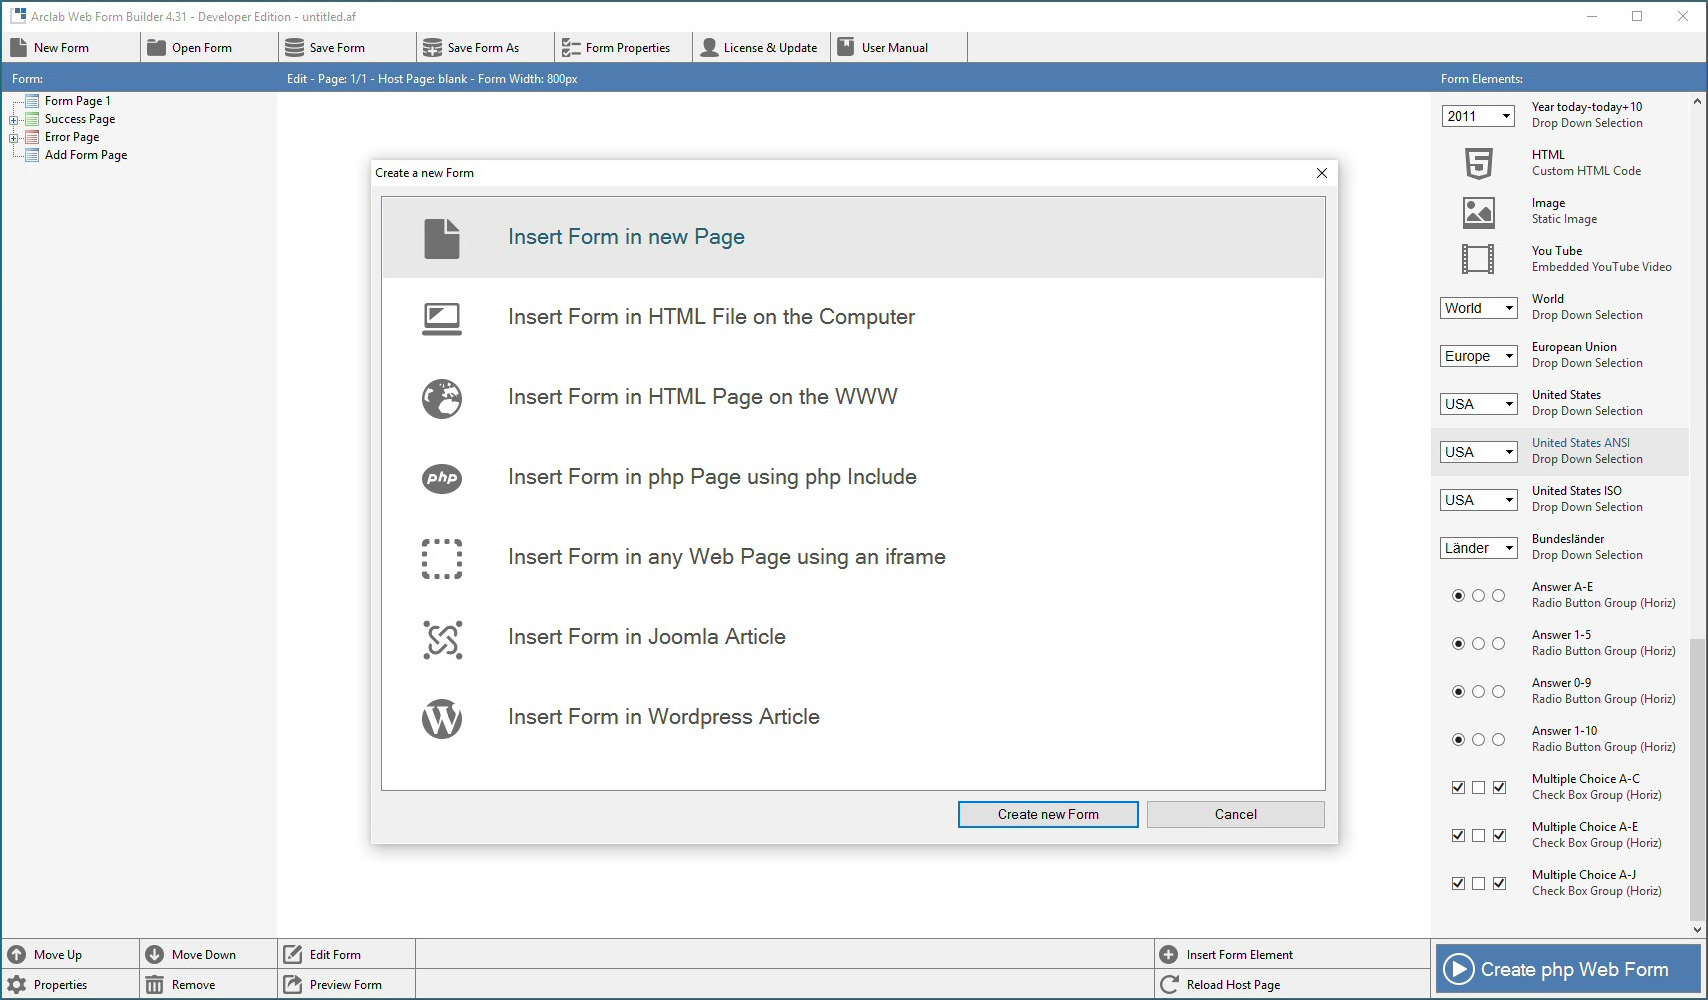Viewport: 1708px width, 1000px height.
Task: Expand the Success Page tree node
Action: coord(14,120)
